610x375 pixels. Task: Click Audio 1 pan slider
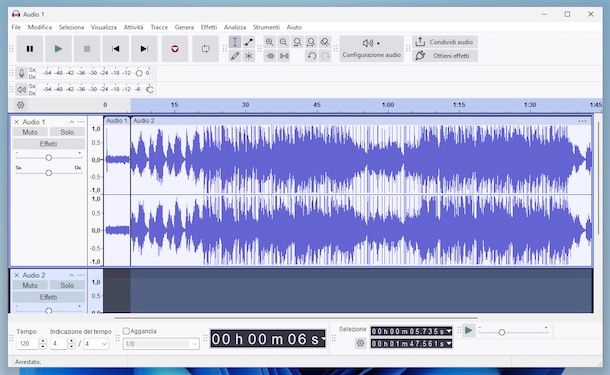(49, 173)
